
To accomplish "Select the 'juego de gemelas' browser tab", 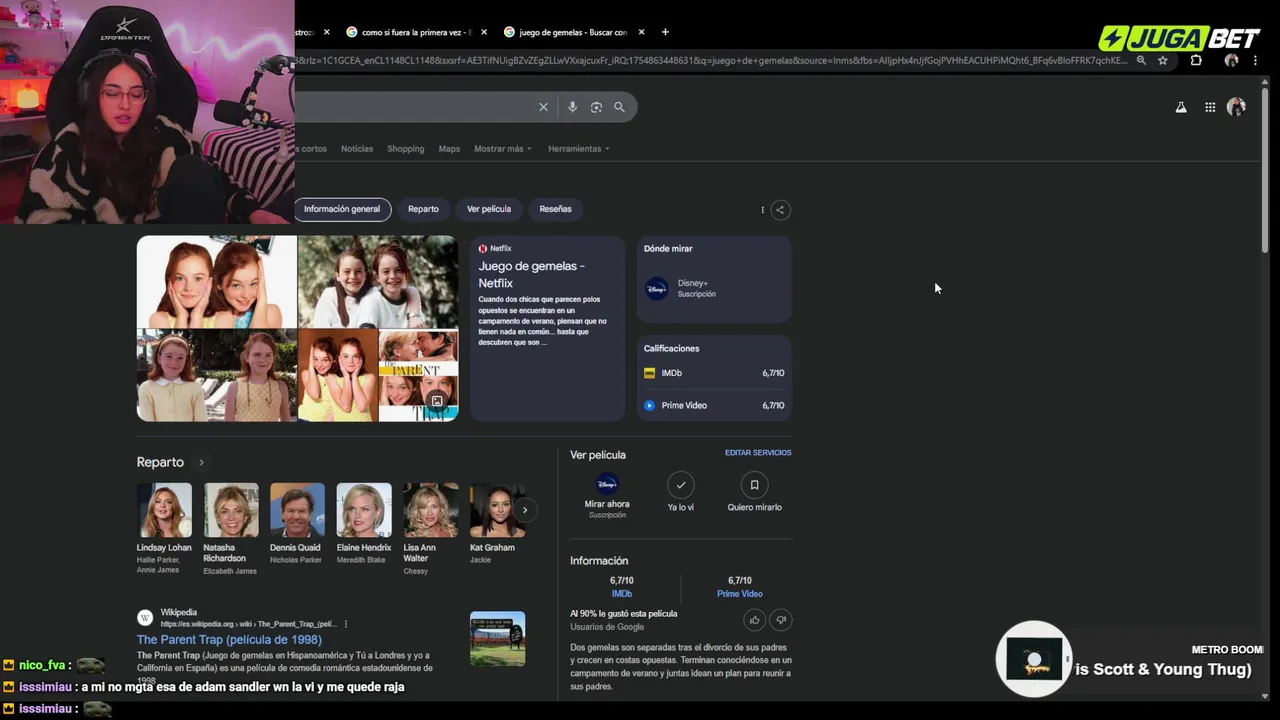I will pyautogui.click(x=572, y=32).
